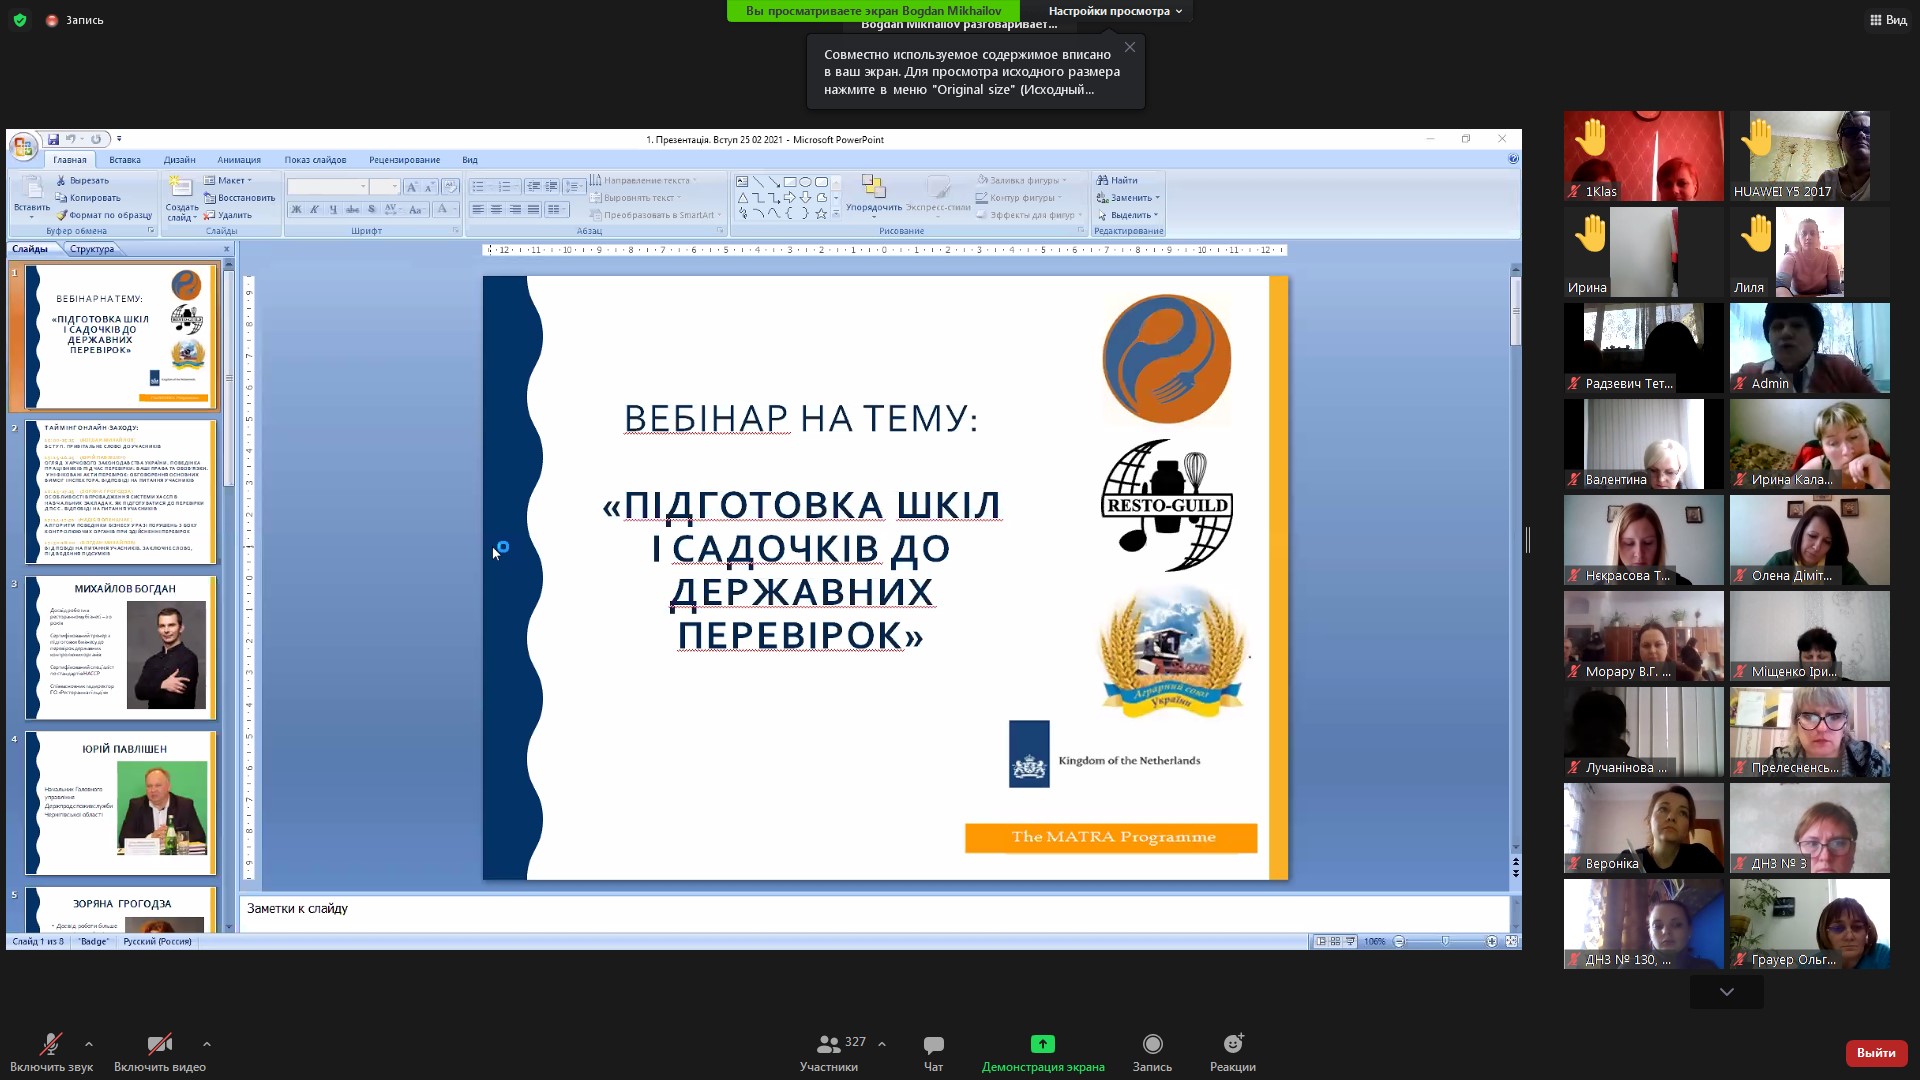
Task: Click the Undo icon in quick access toolbar
Action: point(71,140)
